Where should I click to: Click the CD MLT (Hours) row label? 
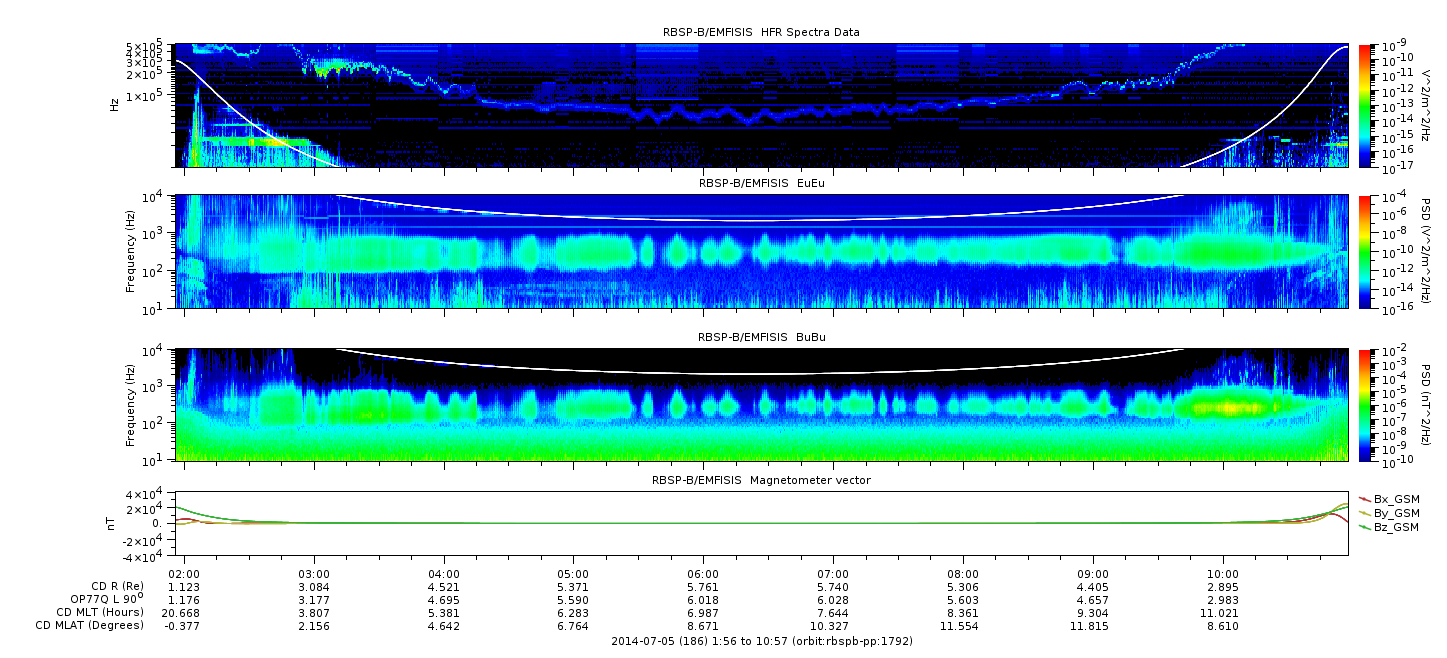coord(100,612)
